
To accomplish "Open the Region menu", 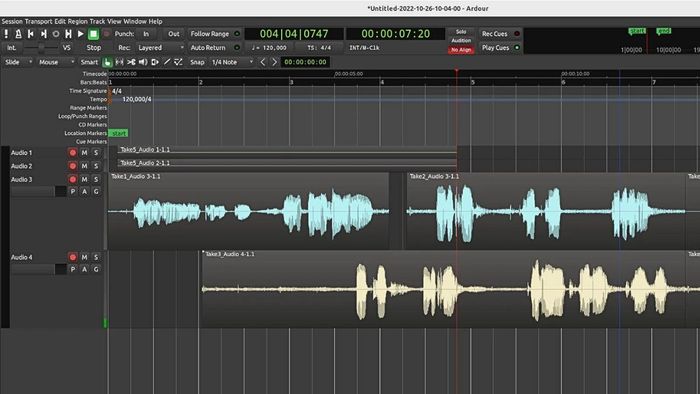I will point(78,21).
